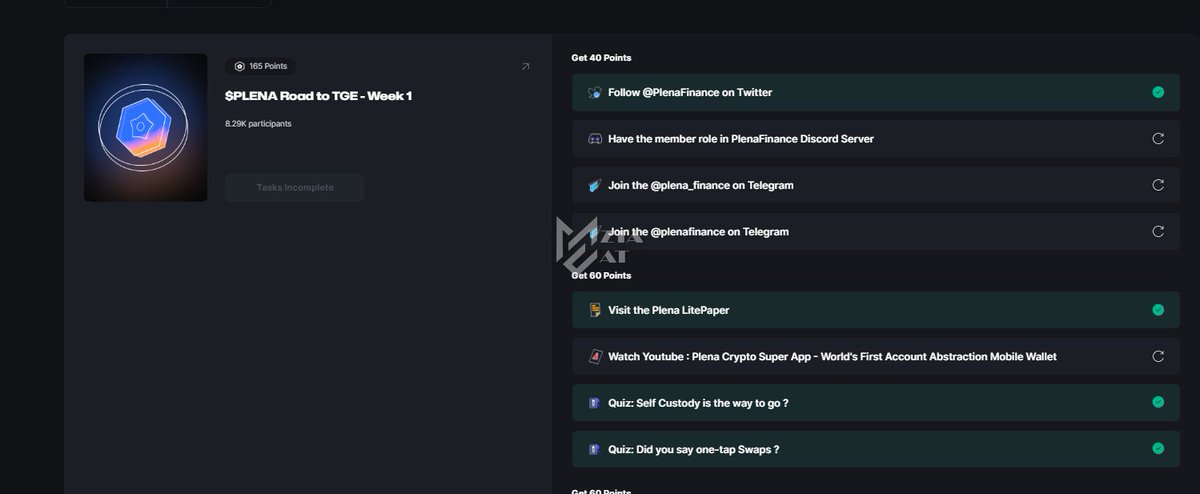Click the $PLENA campaign thumbnail image
Viewport: 1200px width, 494px height.
(146, 128)
